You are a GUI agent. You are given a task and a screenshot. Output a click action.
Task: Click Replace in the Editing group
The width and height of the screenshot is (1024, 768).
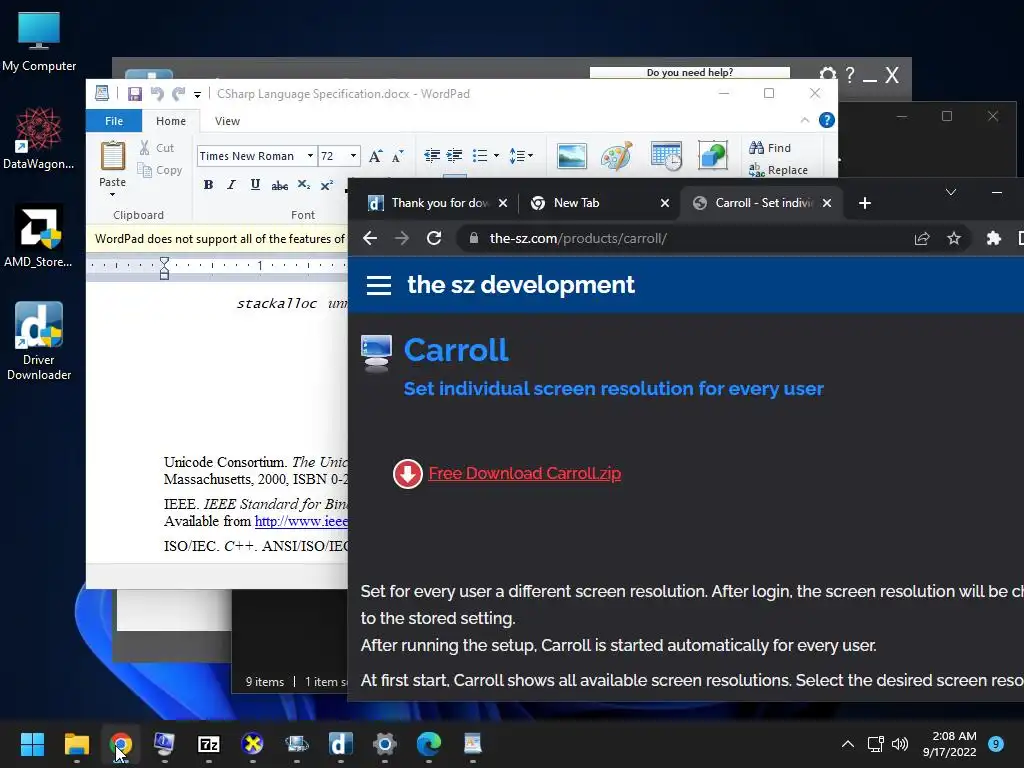(778, 170)
